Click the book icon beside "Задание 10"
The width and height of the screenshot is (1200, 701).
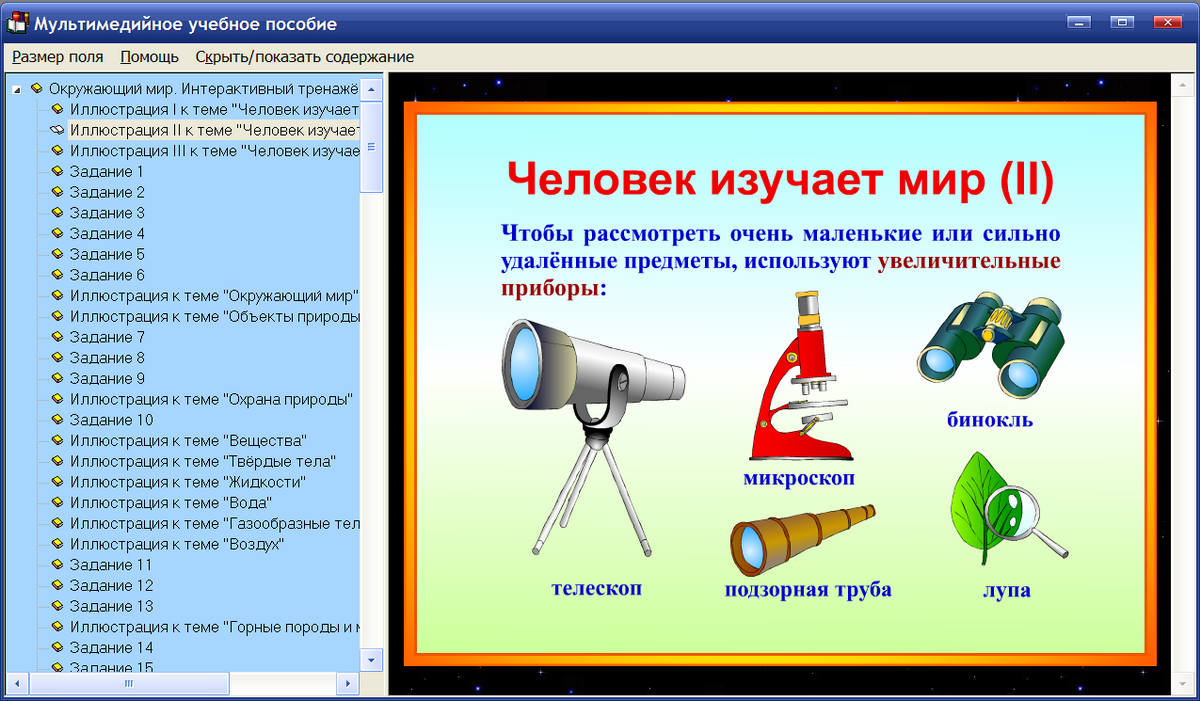58,420
